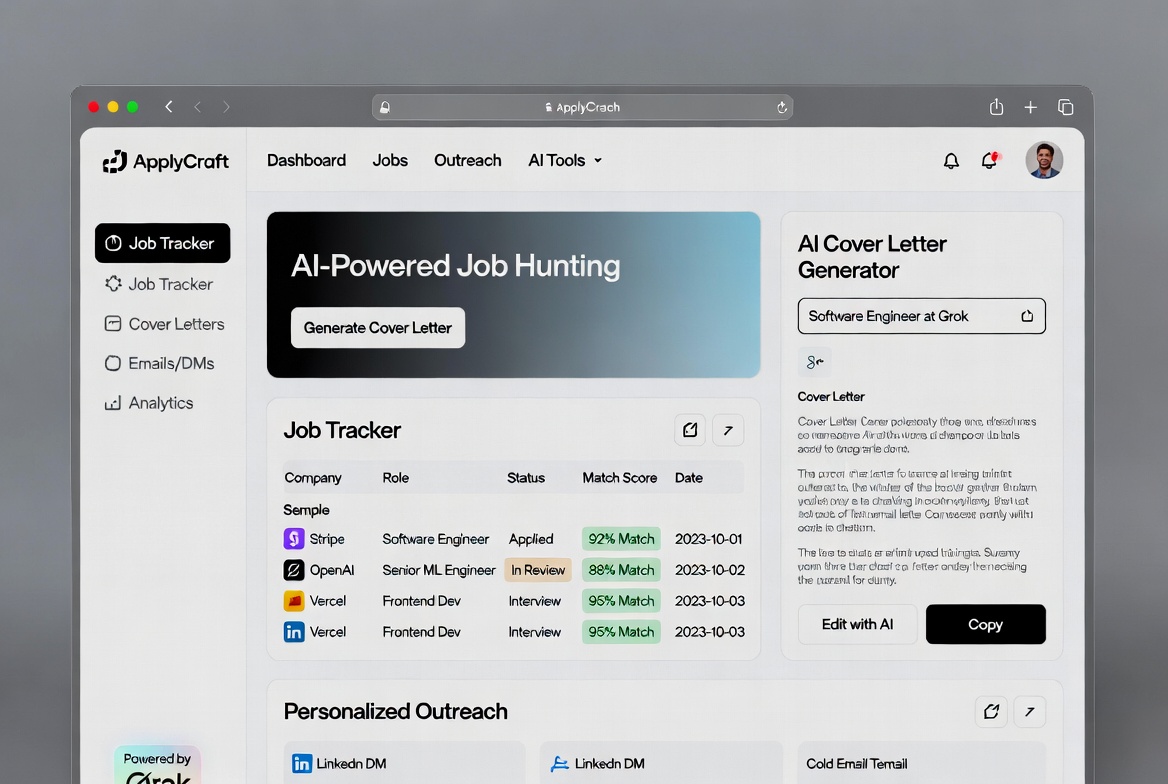
Task: Select the highlighted Job Tracker sidebar item
Action: click(x=162, y=243)
